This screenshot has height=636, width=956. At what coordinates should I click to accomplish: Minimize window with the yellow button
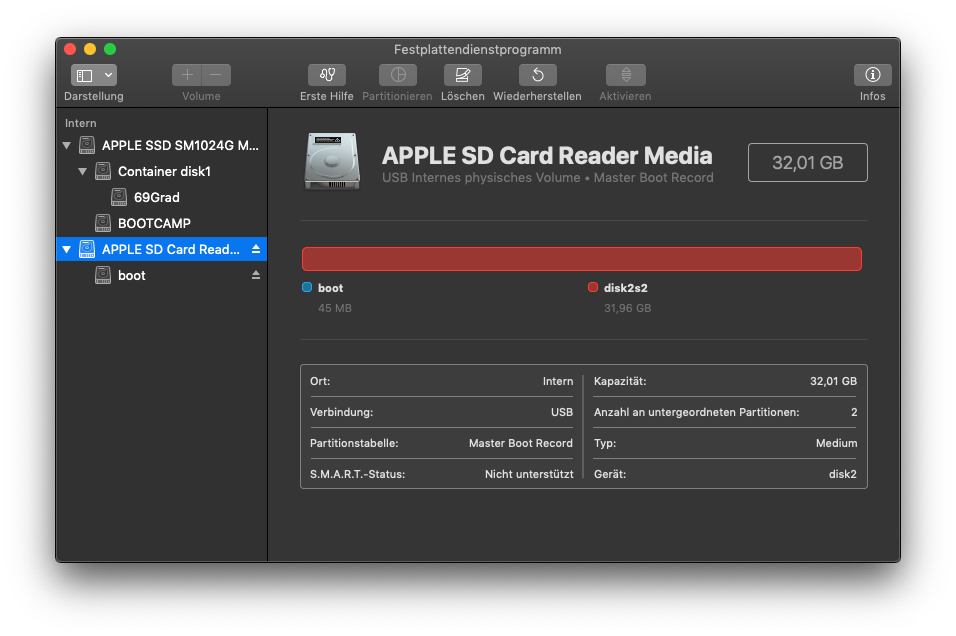pos(90,49)
